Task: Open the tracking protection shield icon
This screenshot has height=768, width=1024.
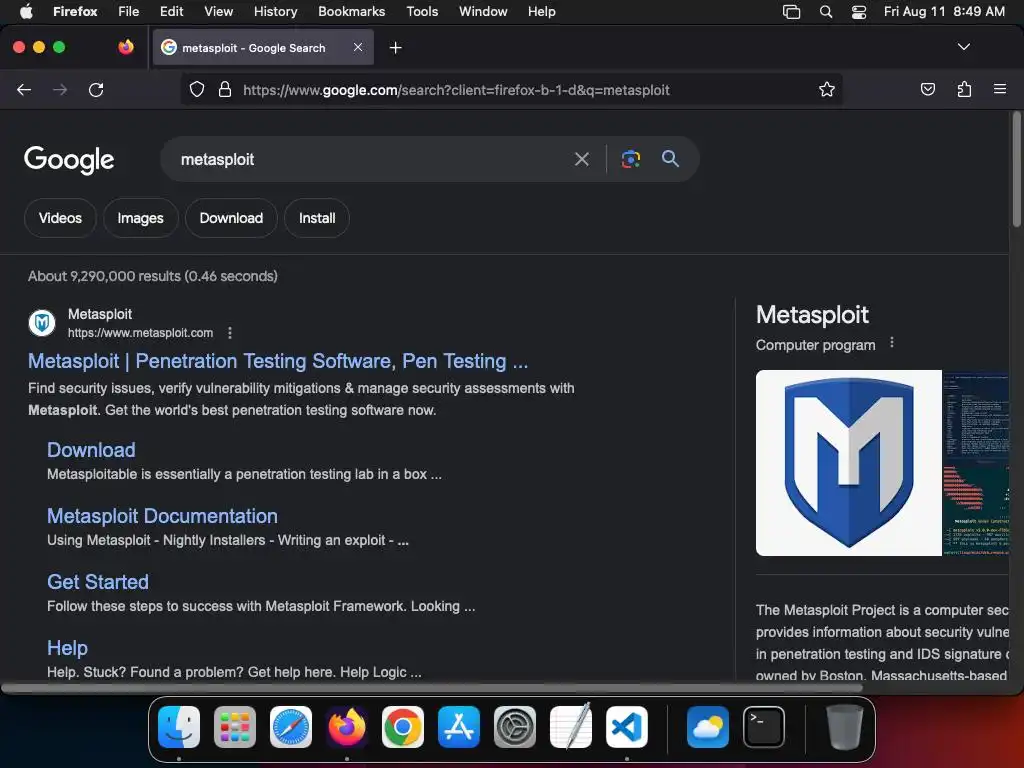Action: 197,89
